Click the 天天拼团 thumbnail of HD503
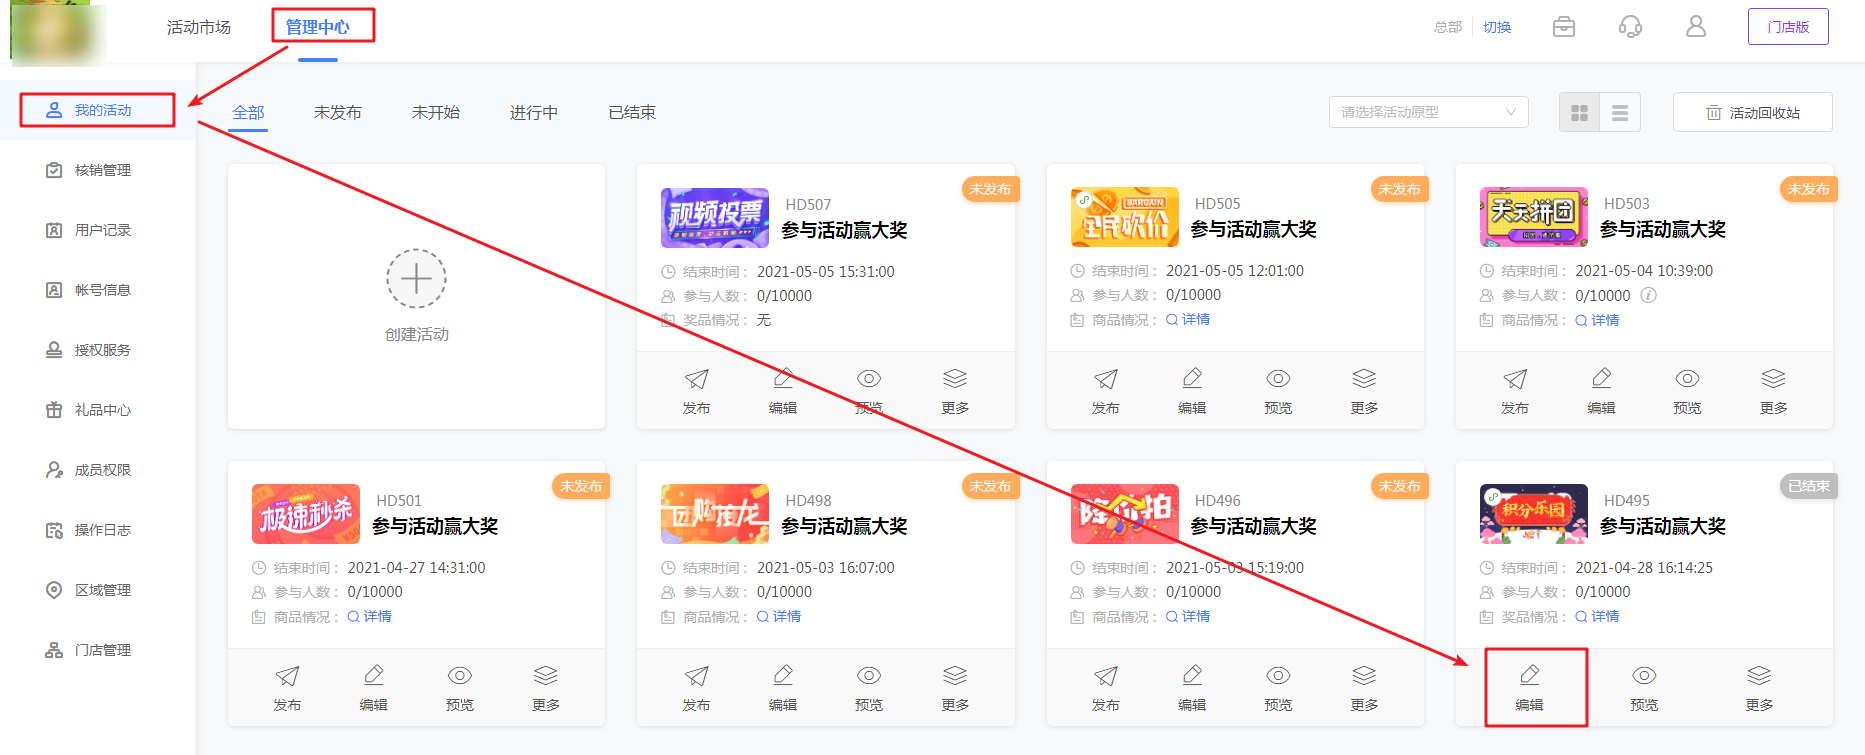The height and width of the screenshot is (755, 1865). click(1534, 217)
